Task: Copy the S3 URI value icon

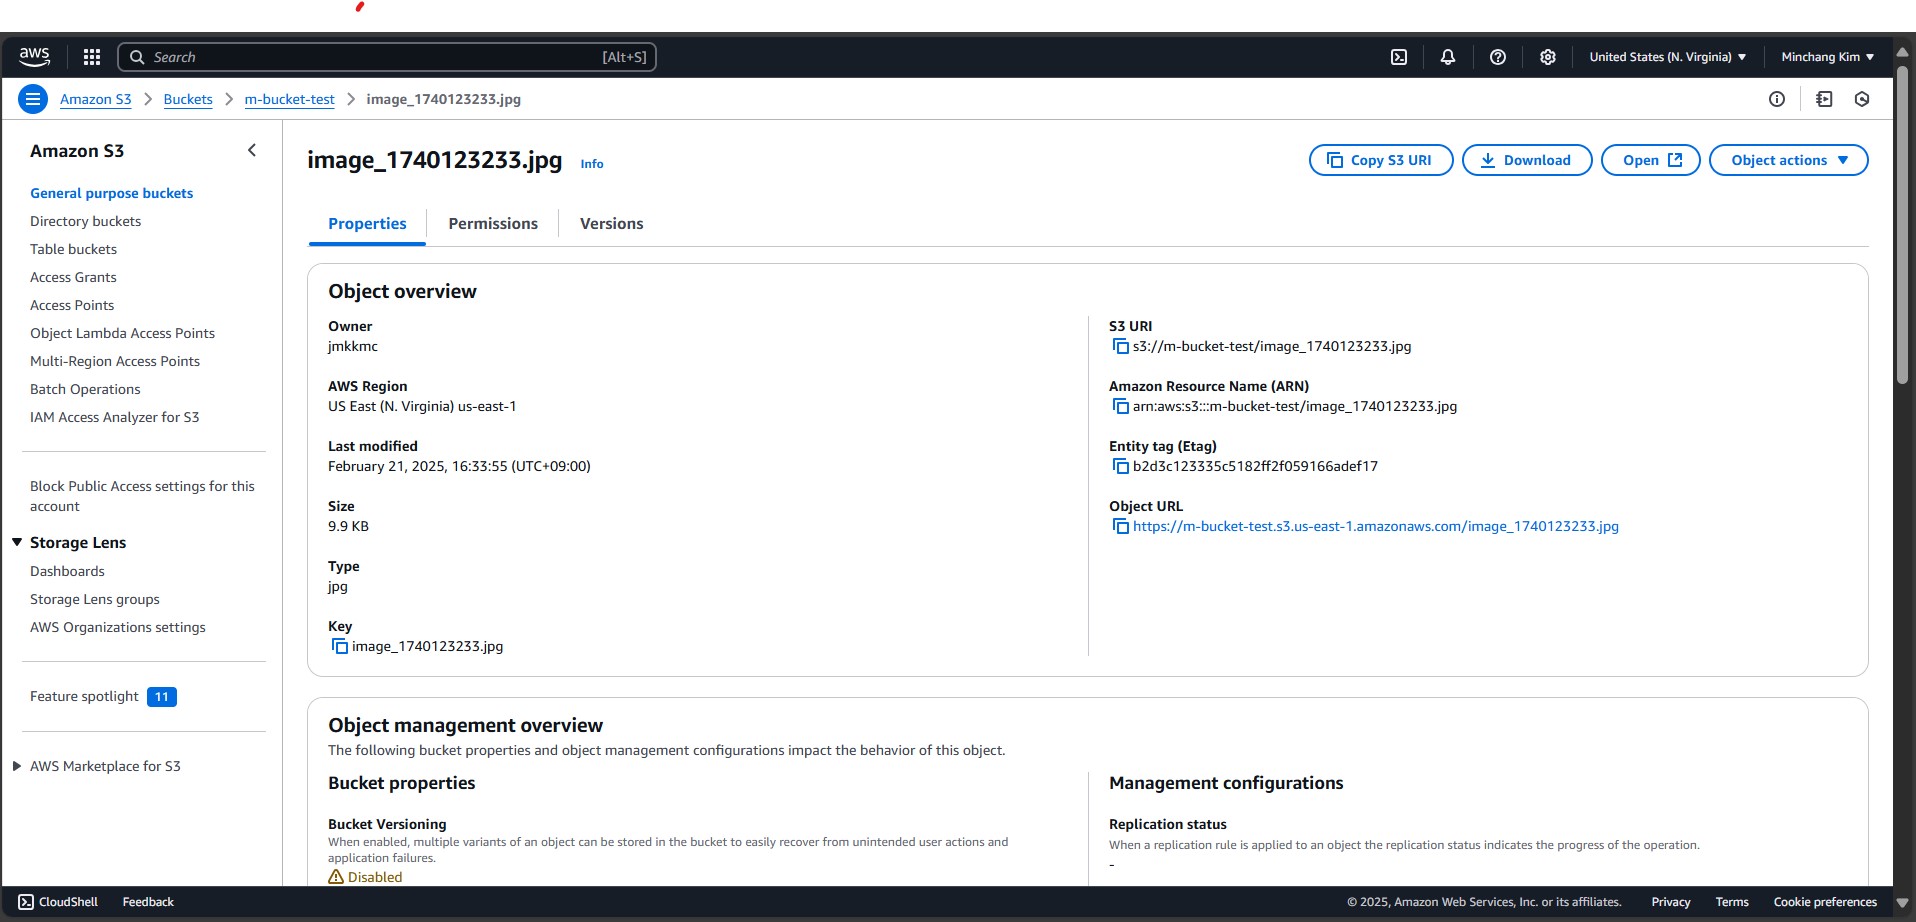Action: tap(1121, 347)
